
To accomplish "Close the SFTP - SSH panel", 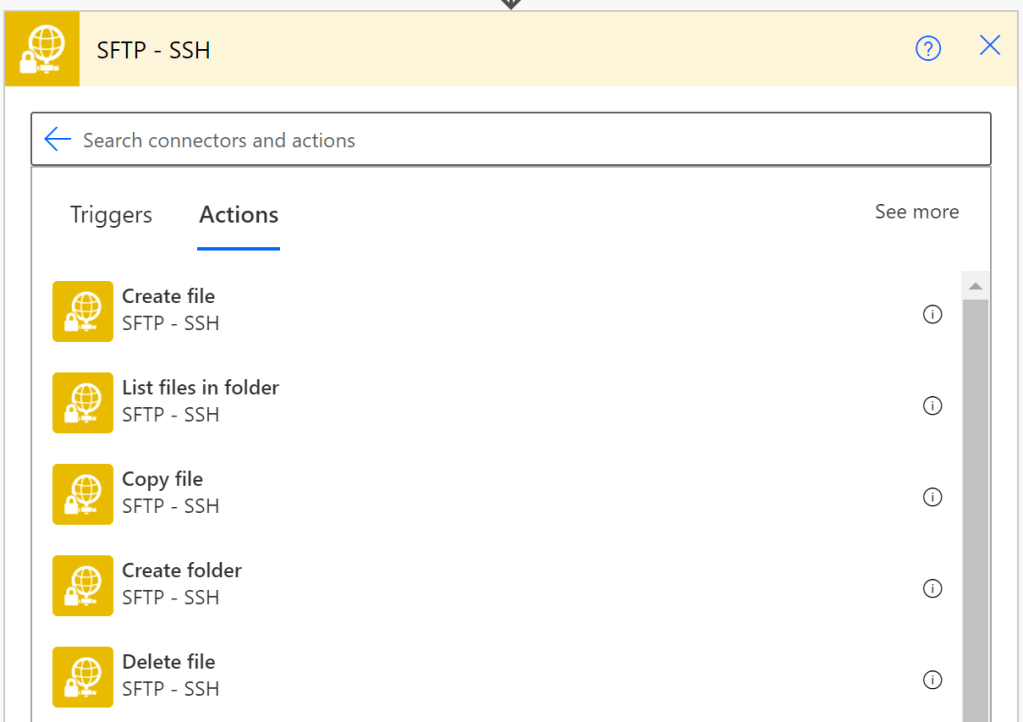I will tap(989, 46).
